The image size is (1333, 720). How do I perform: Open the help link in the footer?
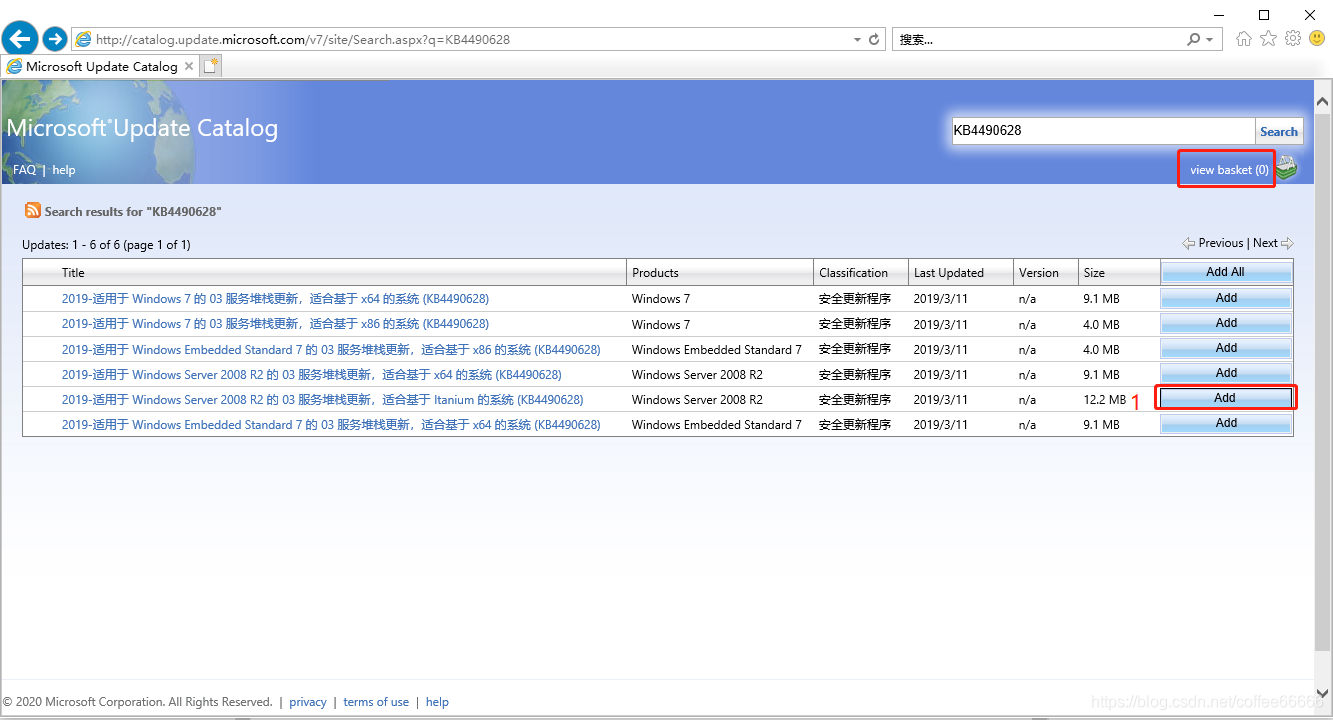[x=437, y=702]
